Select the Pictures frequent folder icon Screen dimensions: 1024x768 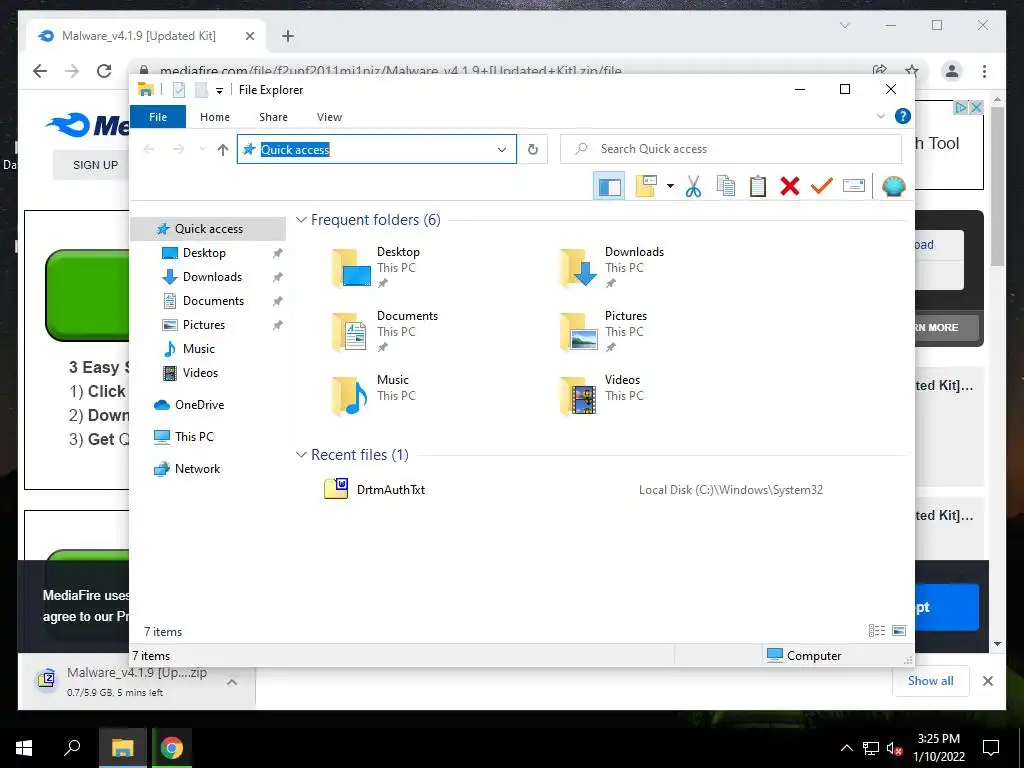coord(579,332)
